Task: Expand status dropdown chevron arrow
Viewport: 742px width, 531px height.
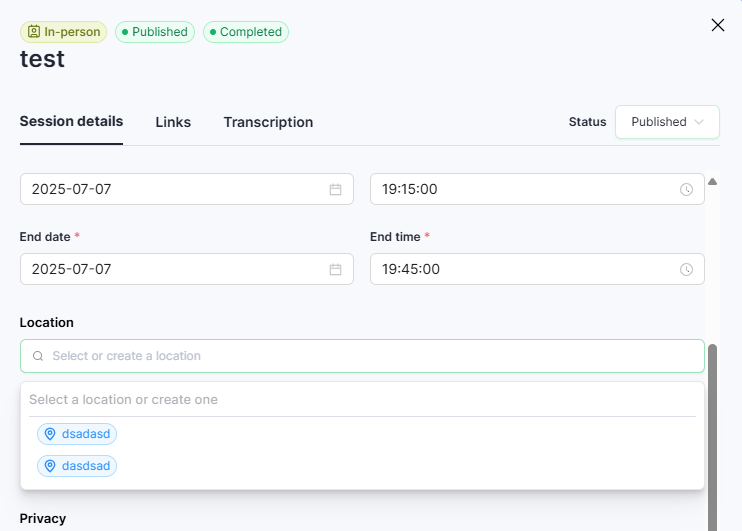Action: 699,122
